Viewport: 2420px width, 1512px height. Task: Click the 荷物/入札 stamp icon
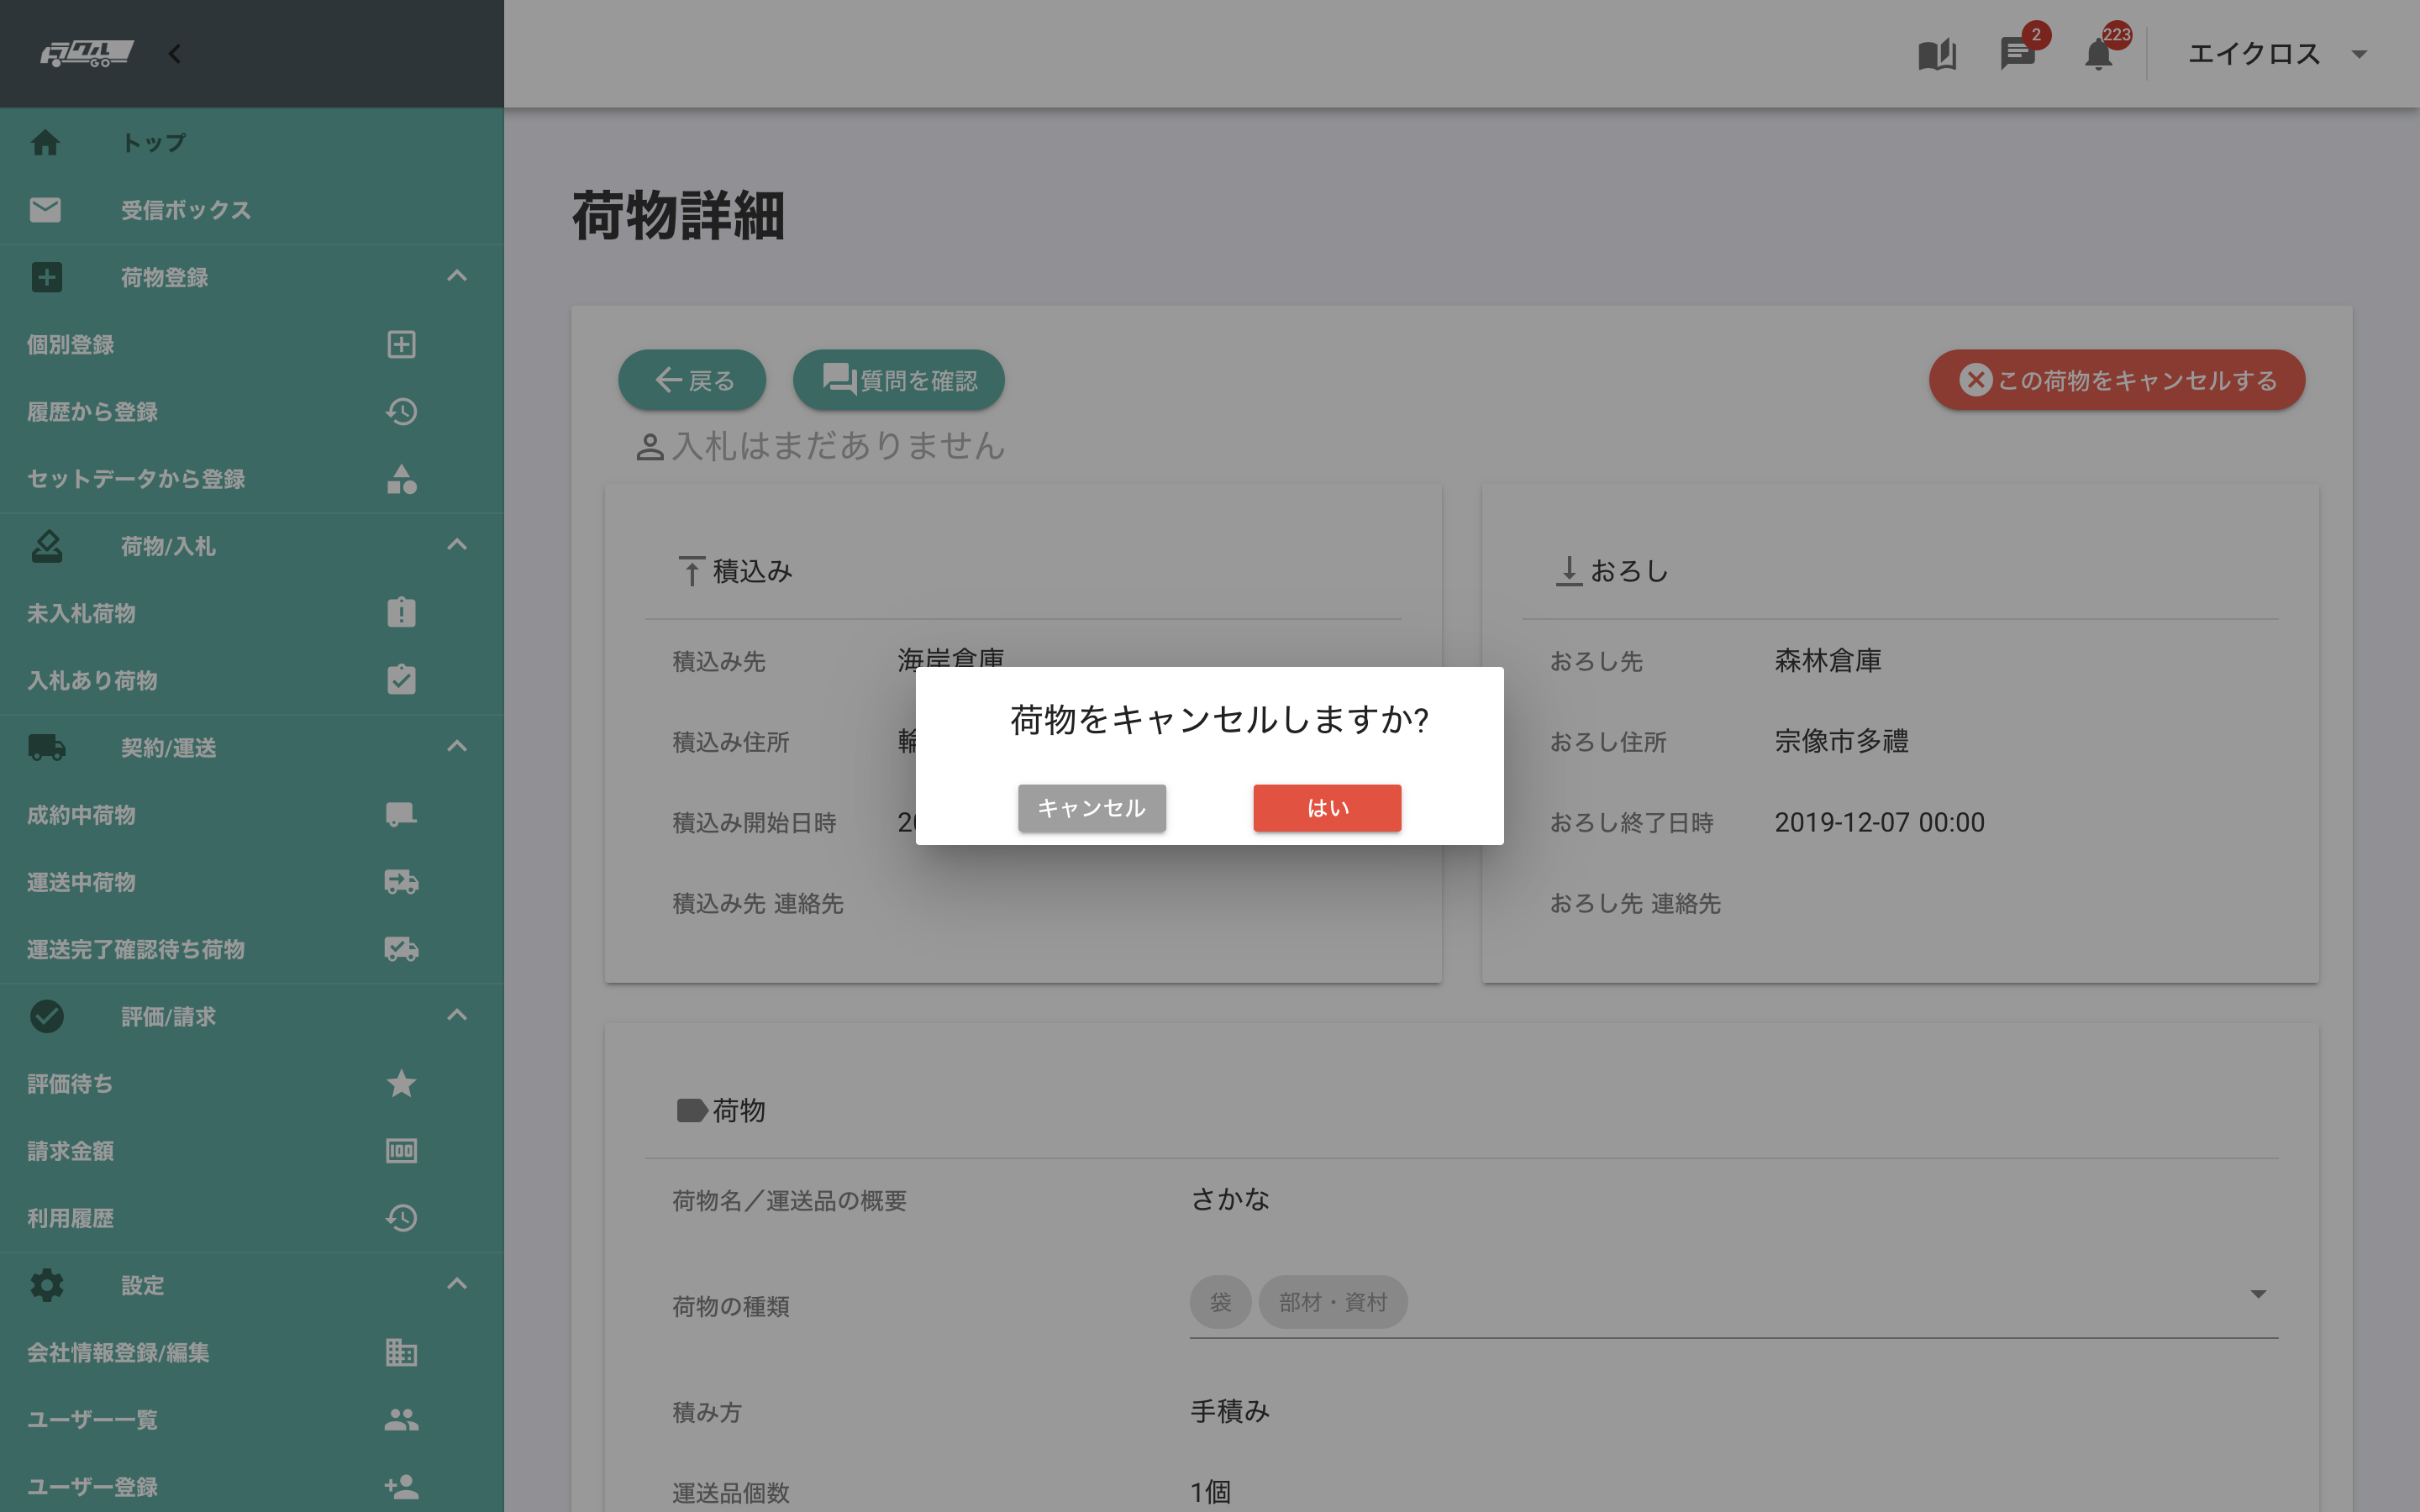tap(46, 545)
